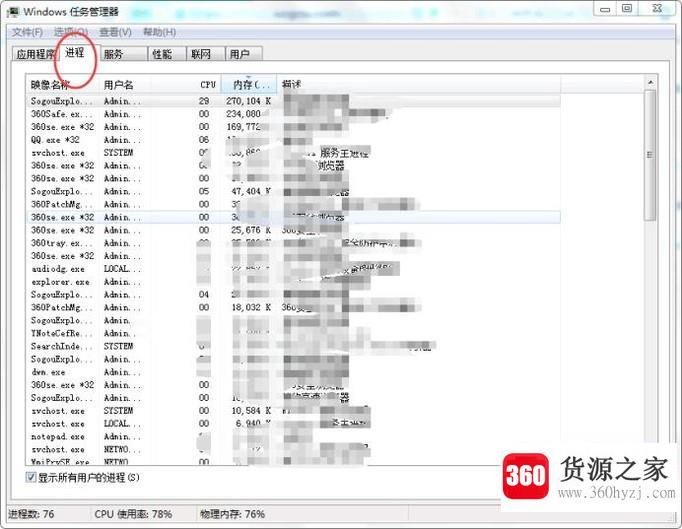Toggle 显示所有用户的进程 checkbox

pos(31,477)
